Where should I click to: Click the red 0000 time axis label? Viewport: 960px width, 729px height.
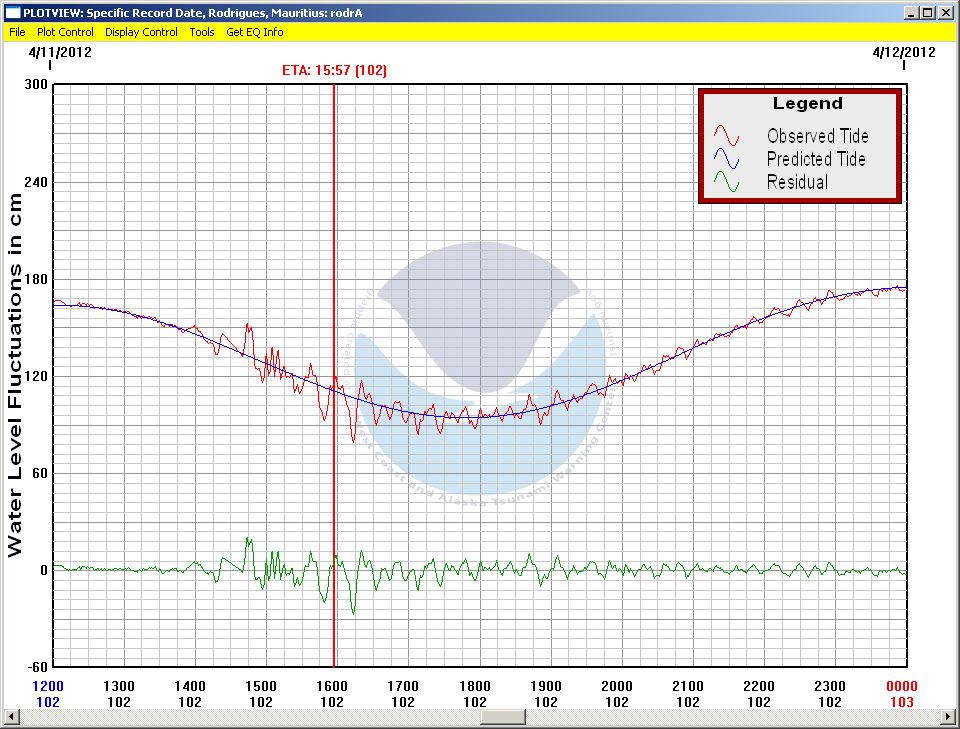pos(902,686)
